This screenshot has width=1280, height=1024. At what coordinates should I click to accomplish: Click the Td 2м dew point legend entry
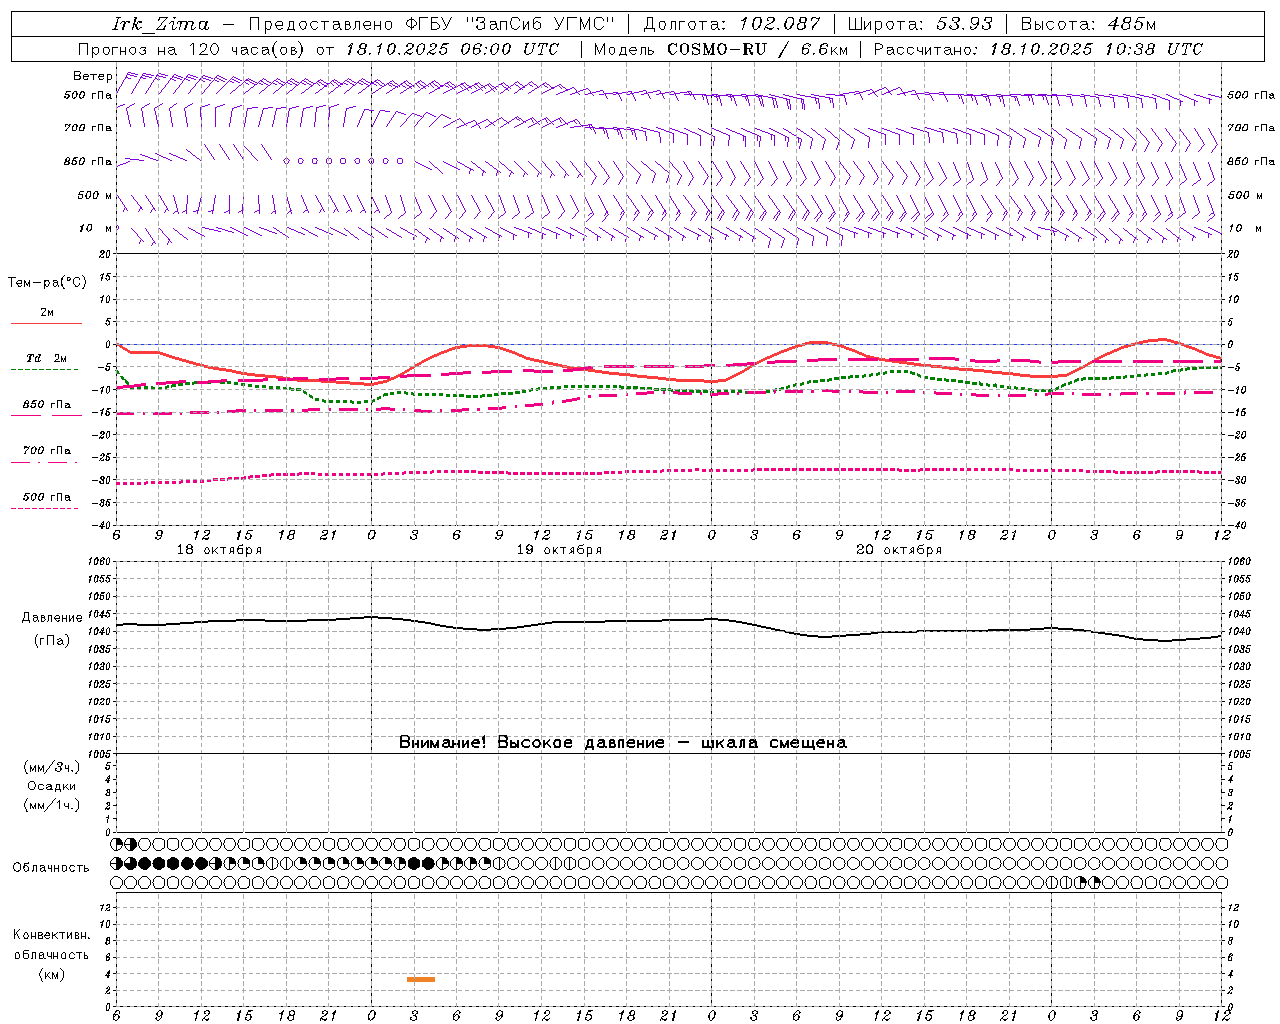tap(47, 358)
